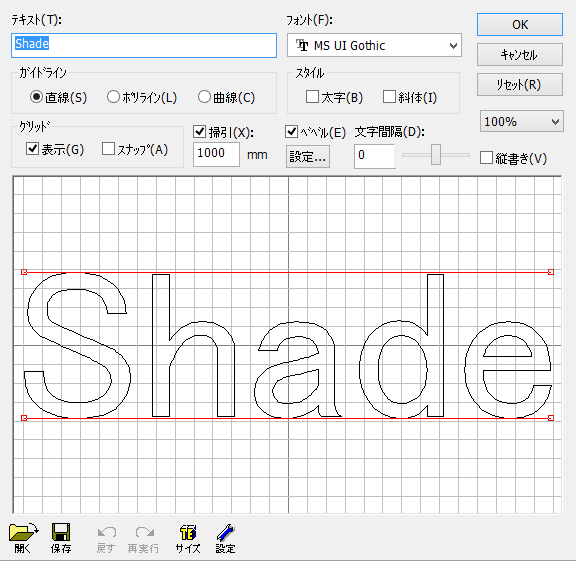Click the 設定... bevel settings button

pyautogui.click(x=307, y=157)
